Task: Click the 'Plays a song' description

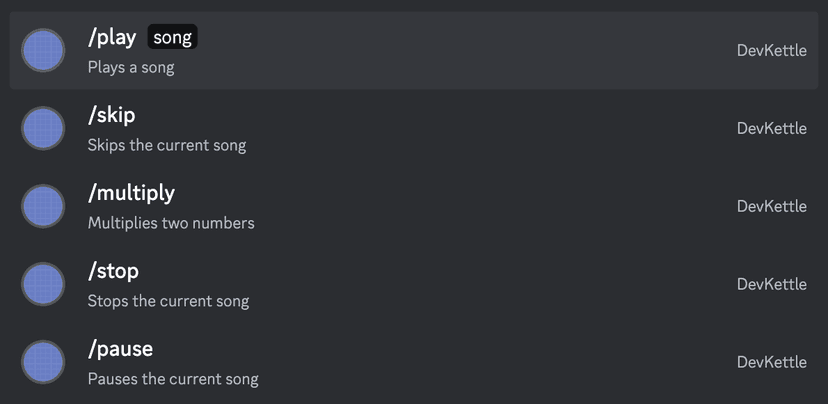Action: 131,68
